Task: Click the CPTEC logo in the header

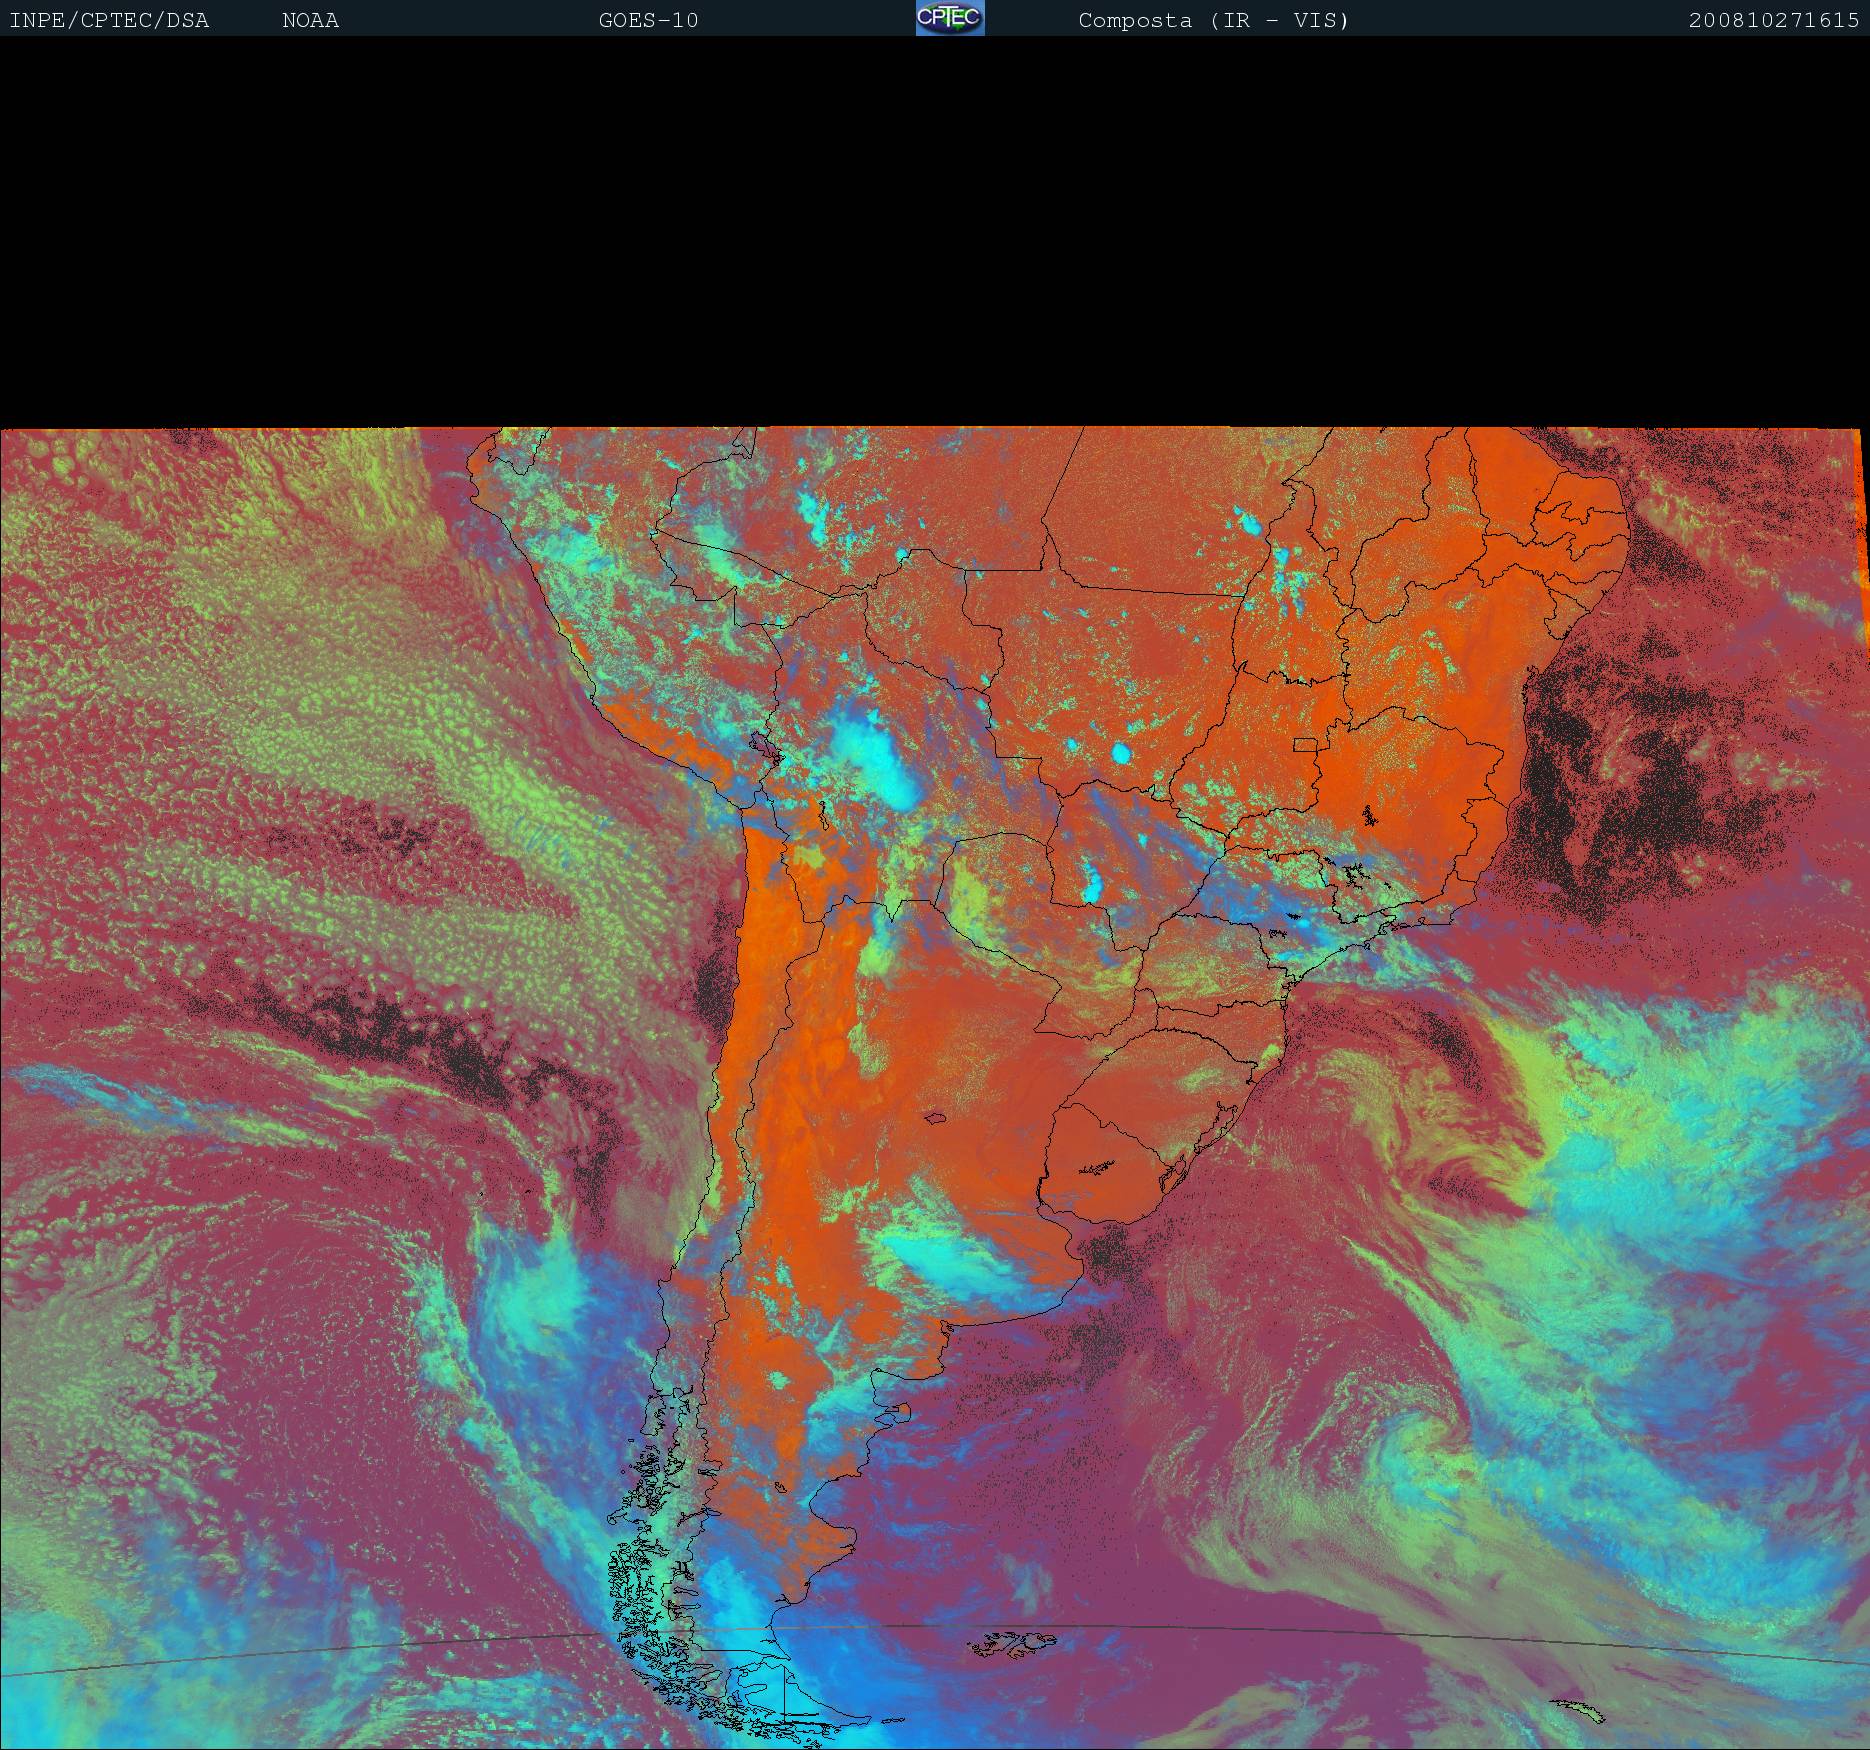Action: pyautogui.click(x=949, y=18)
